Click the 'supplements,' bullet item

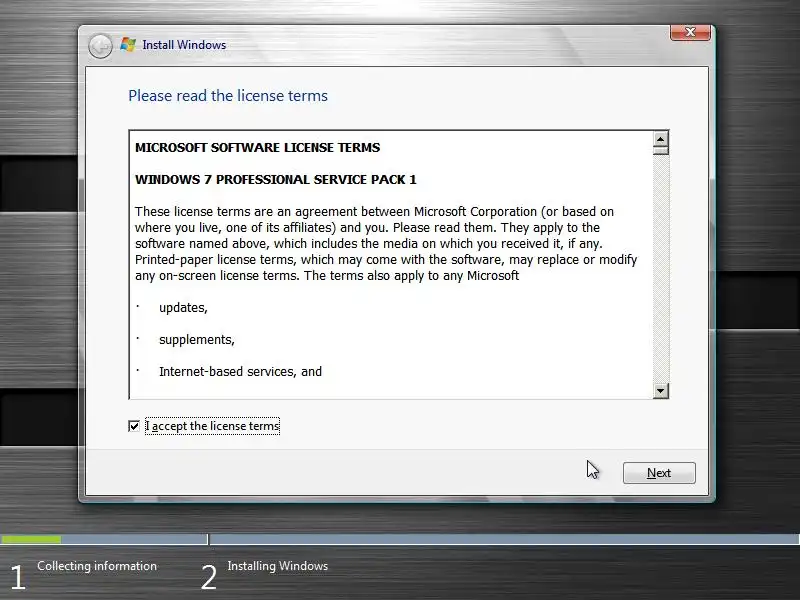[196, 340]
